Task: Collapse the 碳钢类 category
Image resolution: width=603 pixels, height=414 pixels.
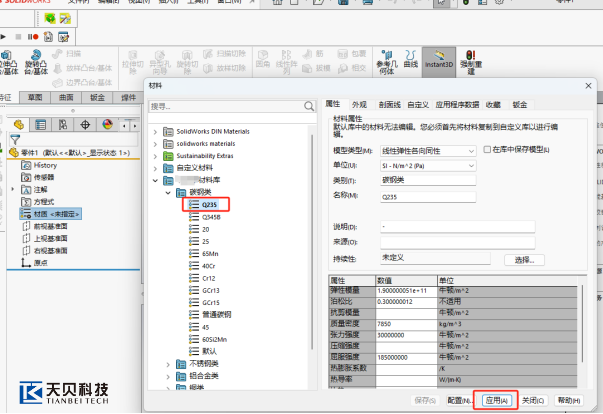Action: [168, 193]
